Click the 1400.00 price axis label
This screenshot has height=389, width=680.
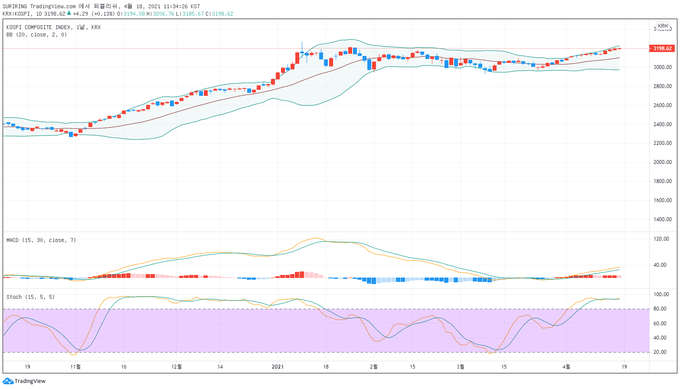[x=663, y=219]
